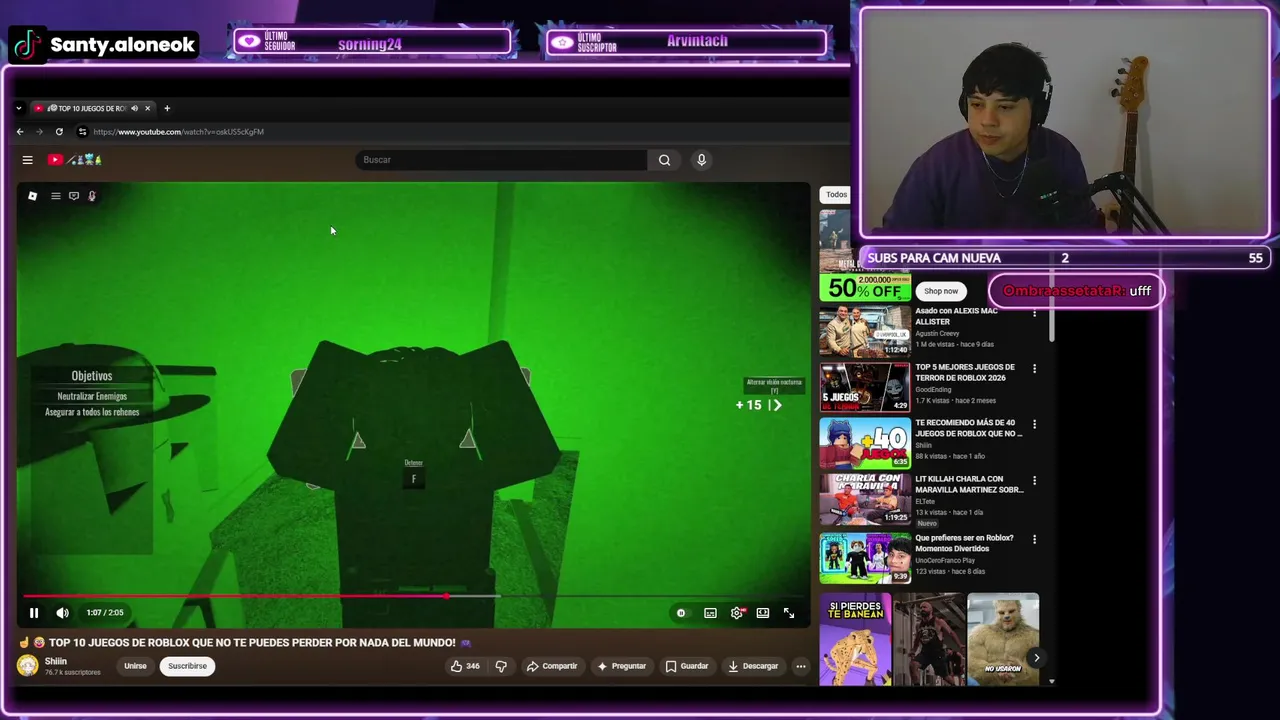Screen dimensions: 1280x720
Task: Open options for TE RECOMIENDO MÁS DE 40
Action: point(1034,424)
